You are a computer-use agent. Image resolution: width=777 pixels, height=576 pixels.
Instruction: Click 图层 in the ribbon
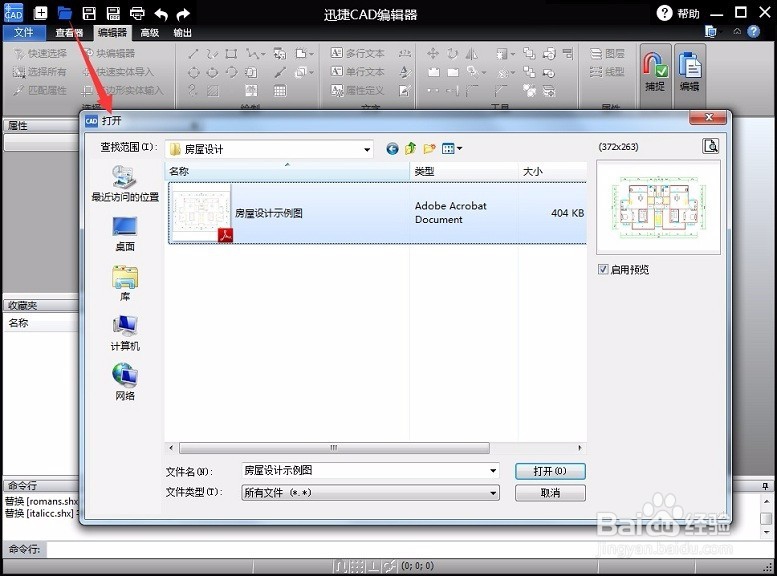[x=607, y=54]
